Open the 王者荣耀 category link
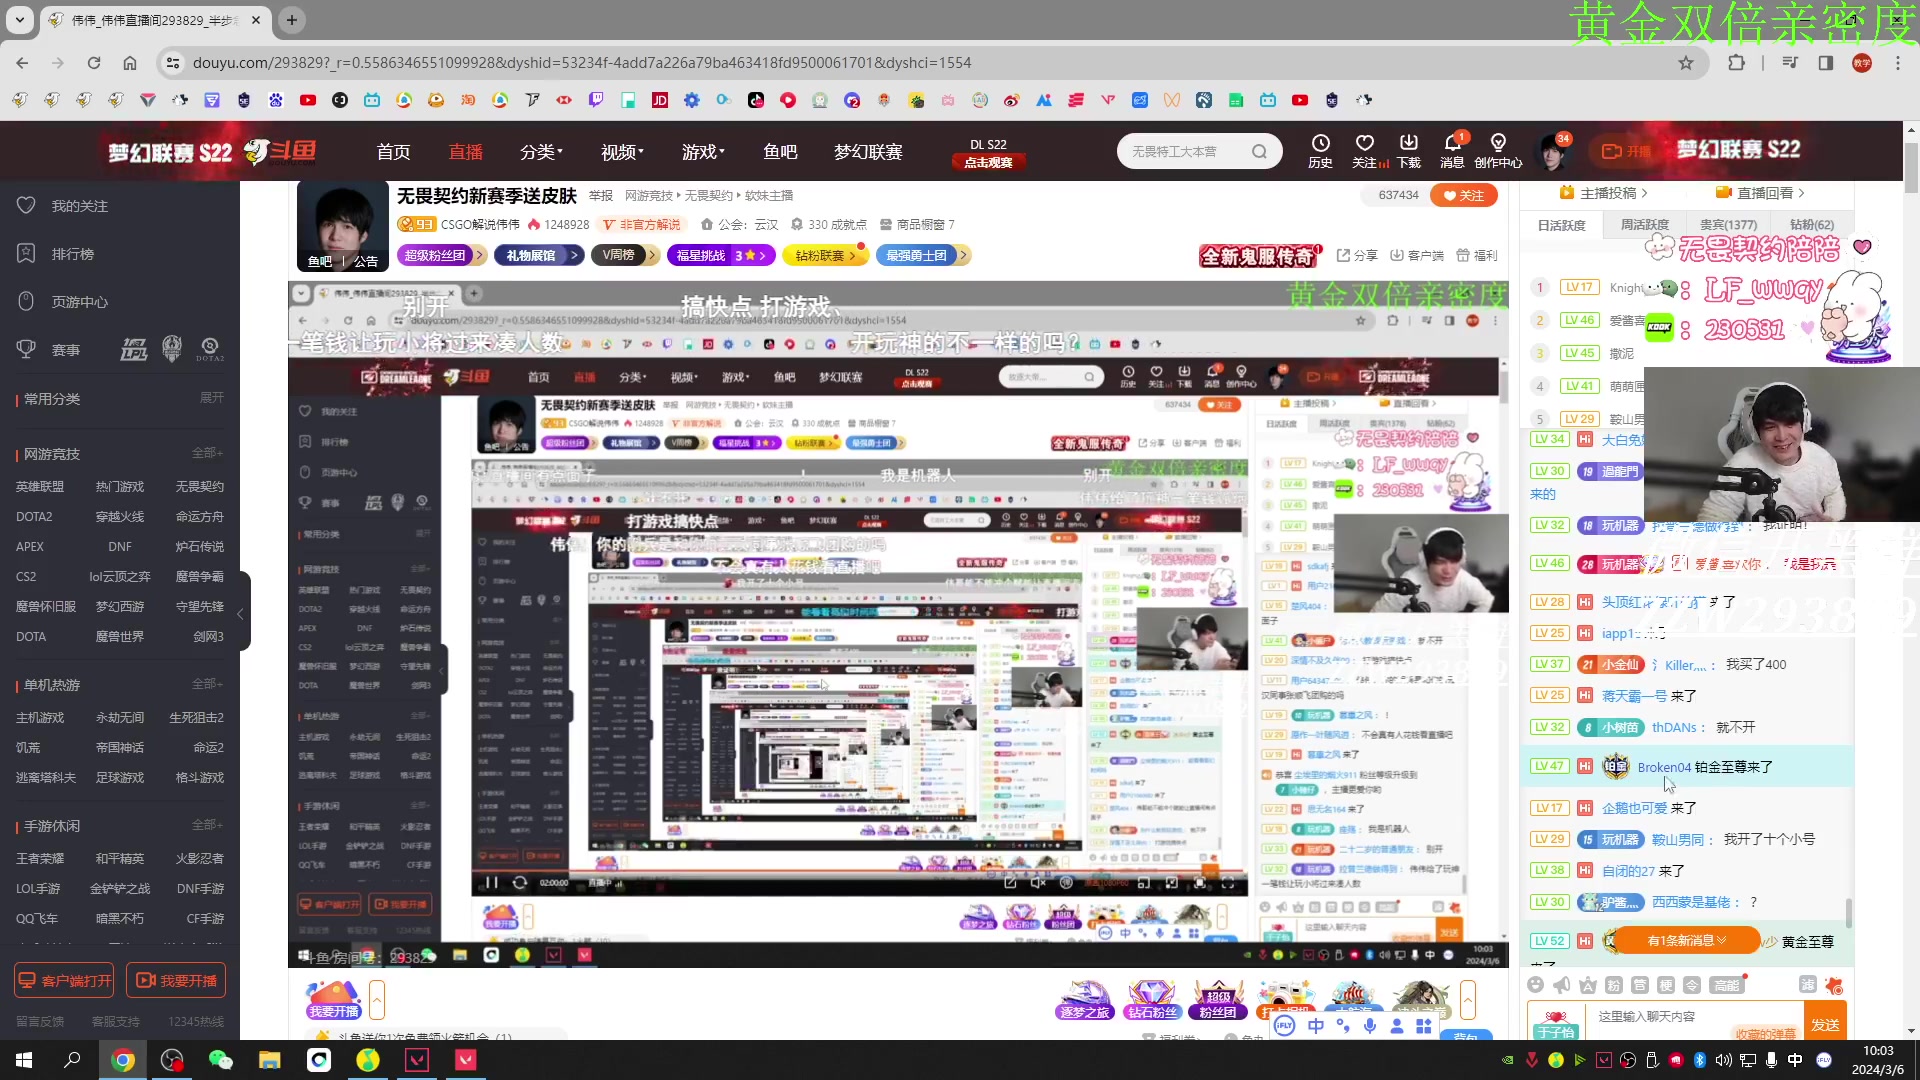1920x1080 pixels. (x=40, y=859)
